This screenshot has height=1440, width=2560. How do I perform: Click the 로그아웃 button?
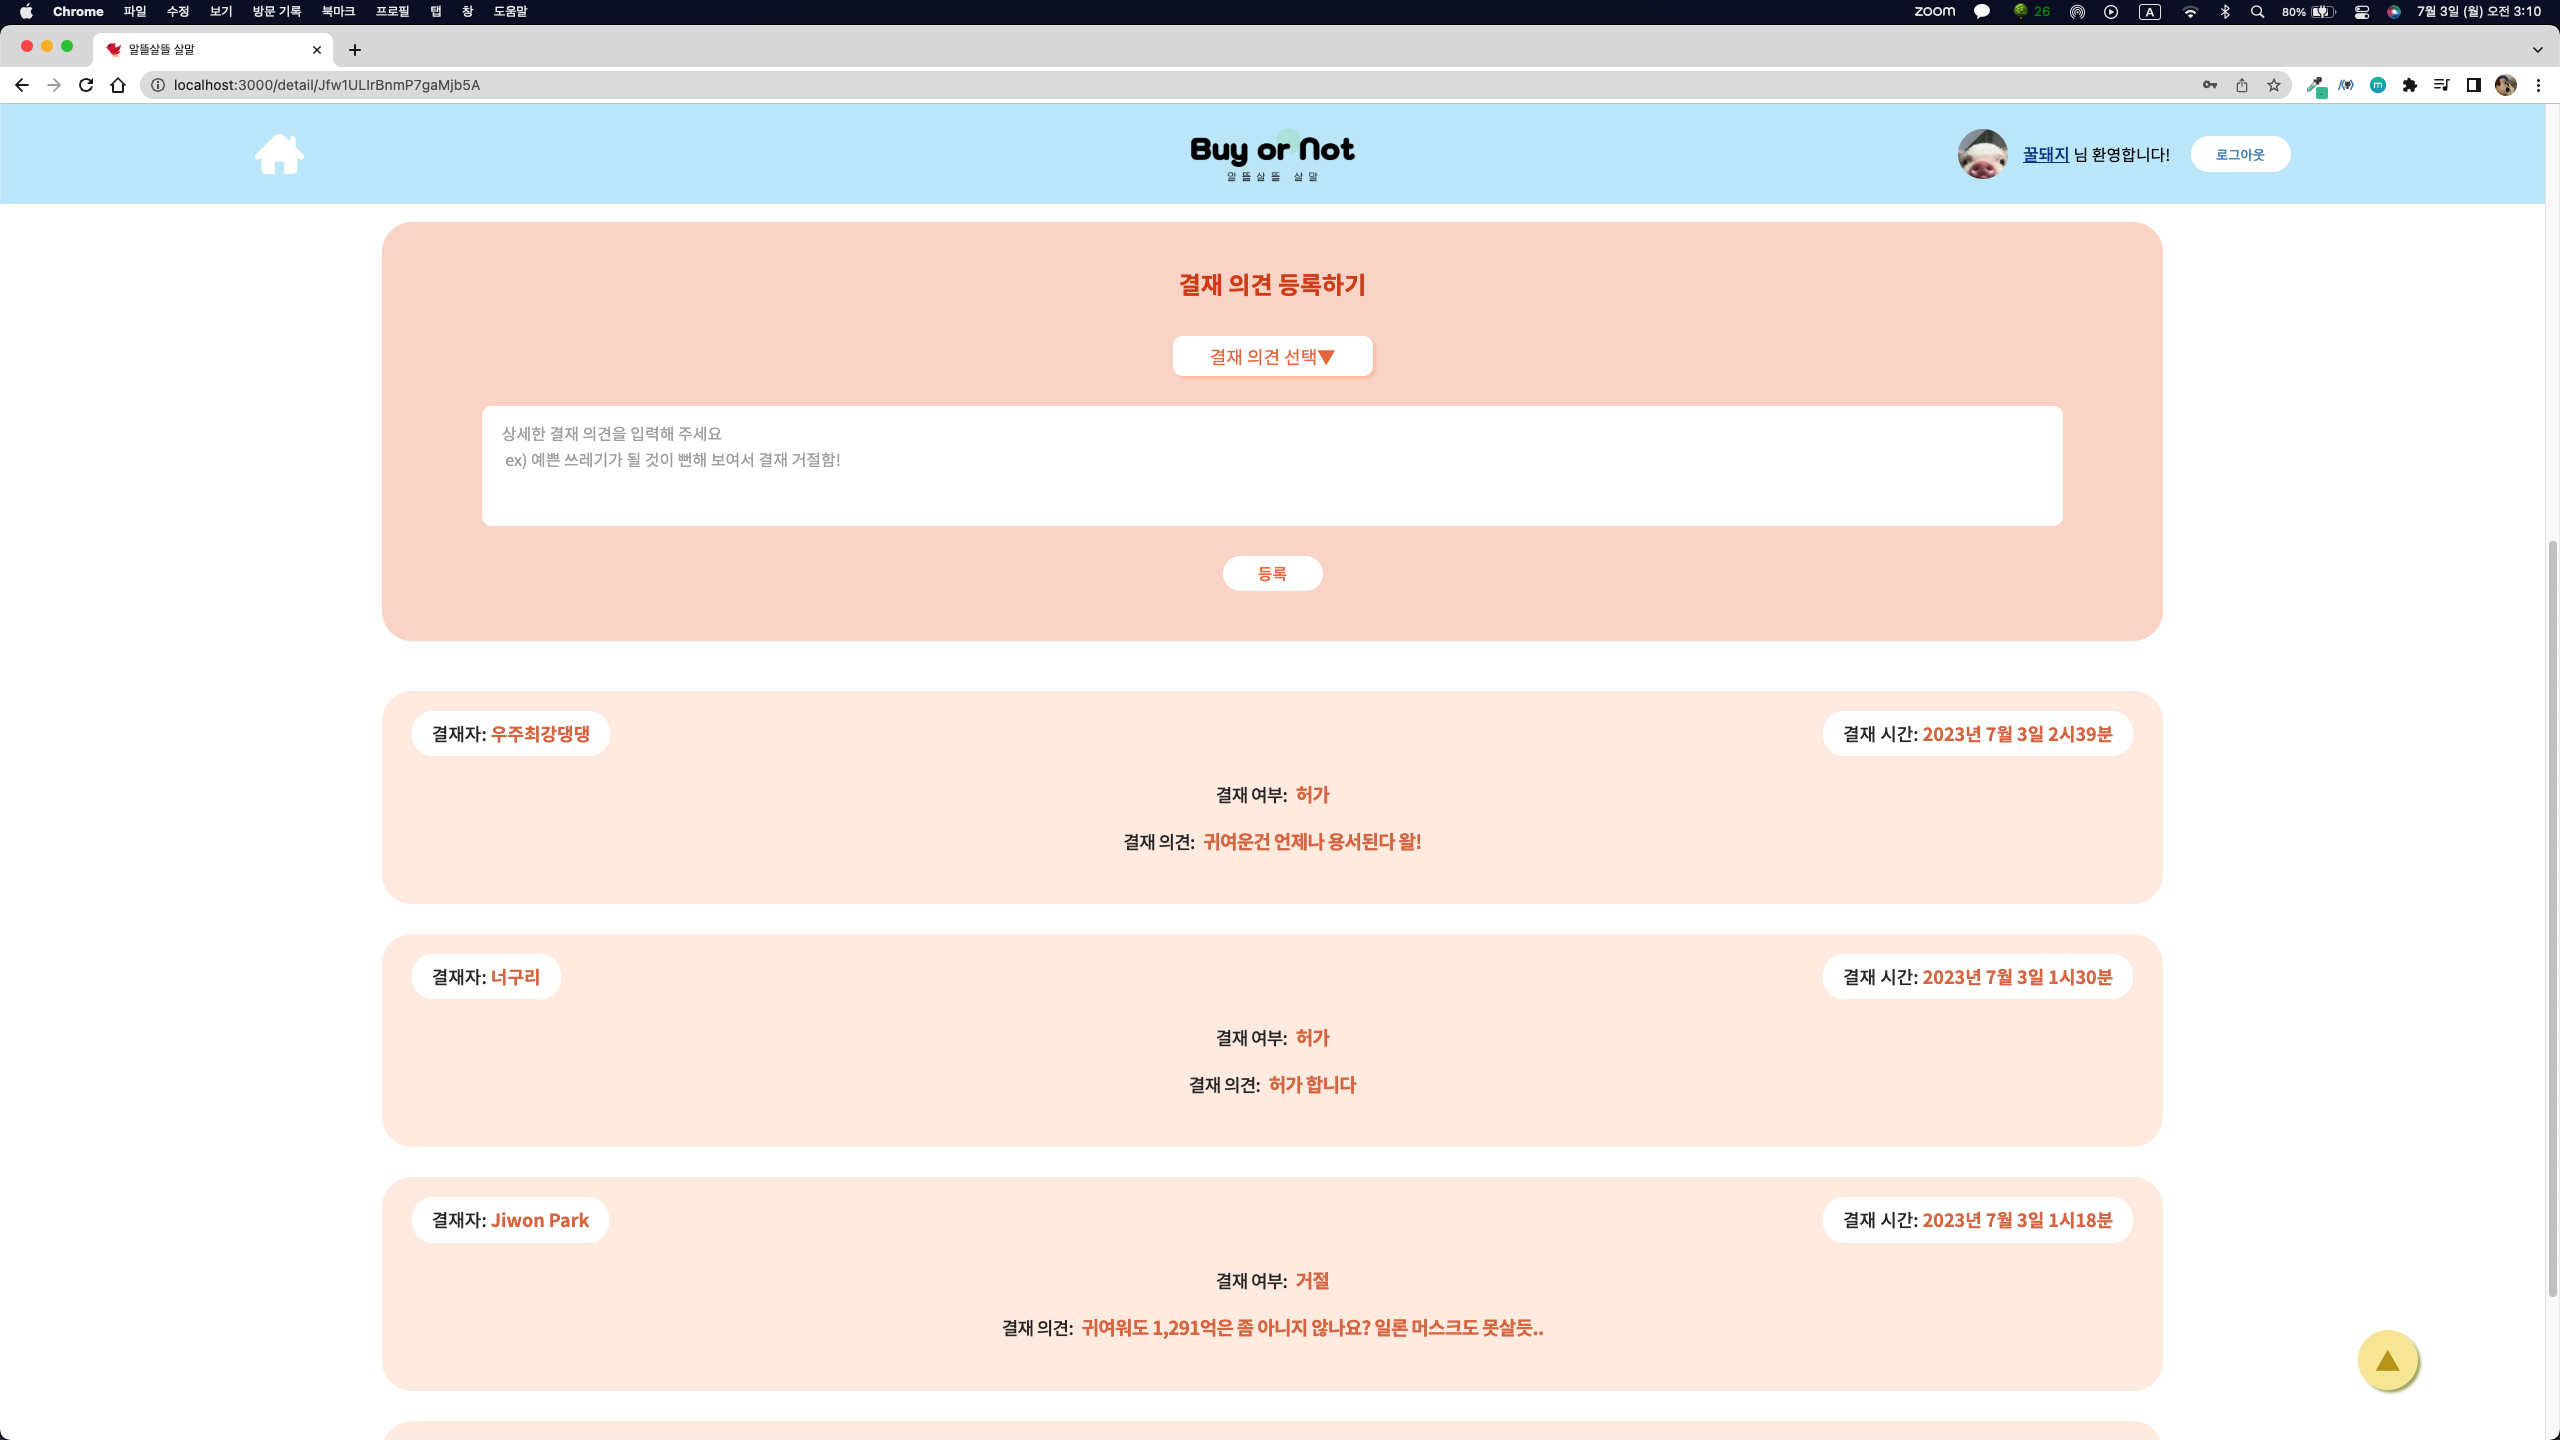tap(2241, 153)
